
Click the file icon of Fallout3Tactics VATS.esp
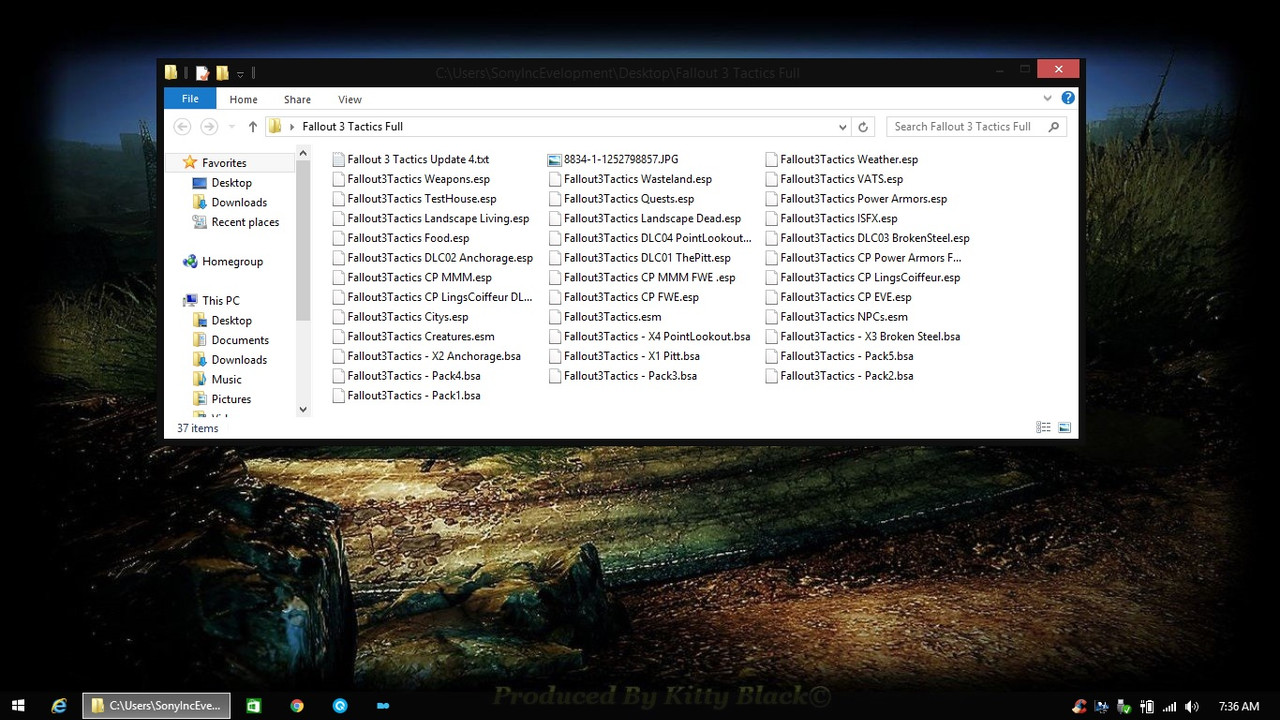point(771,179)
